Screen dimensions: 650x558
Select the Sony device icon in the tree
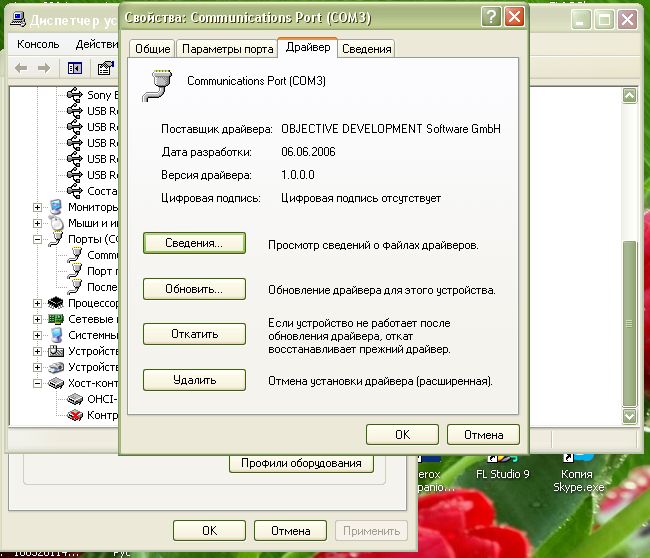(75, 95)
